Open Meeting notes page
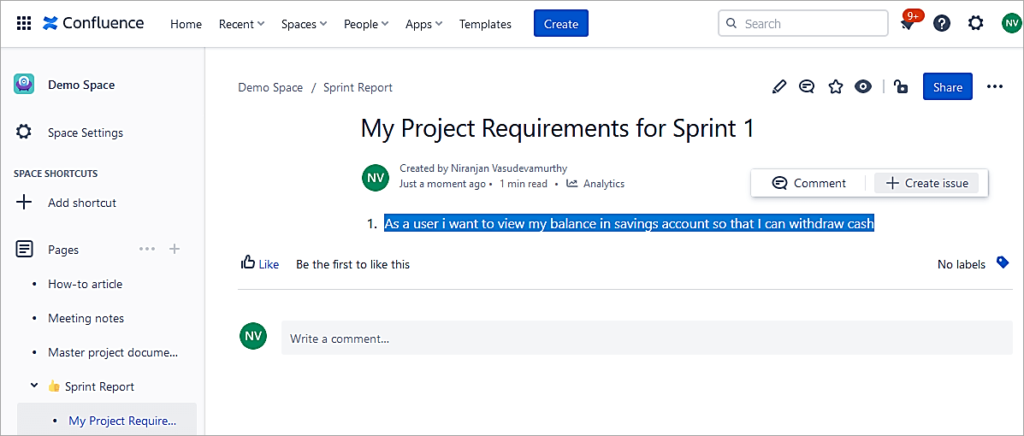This screenshot has height=436, width=1024. (86, 318)
